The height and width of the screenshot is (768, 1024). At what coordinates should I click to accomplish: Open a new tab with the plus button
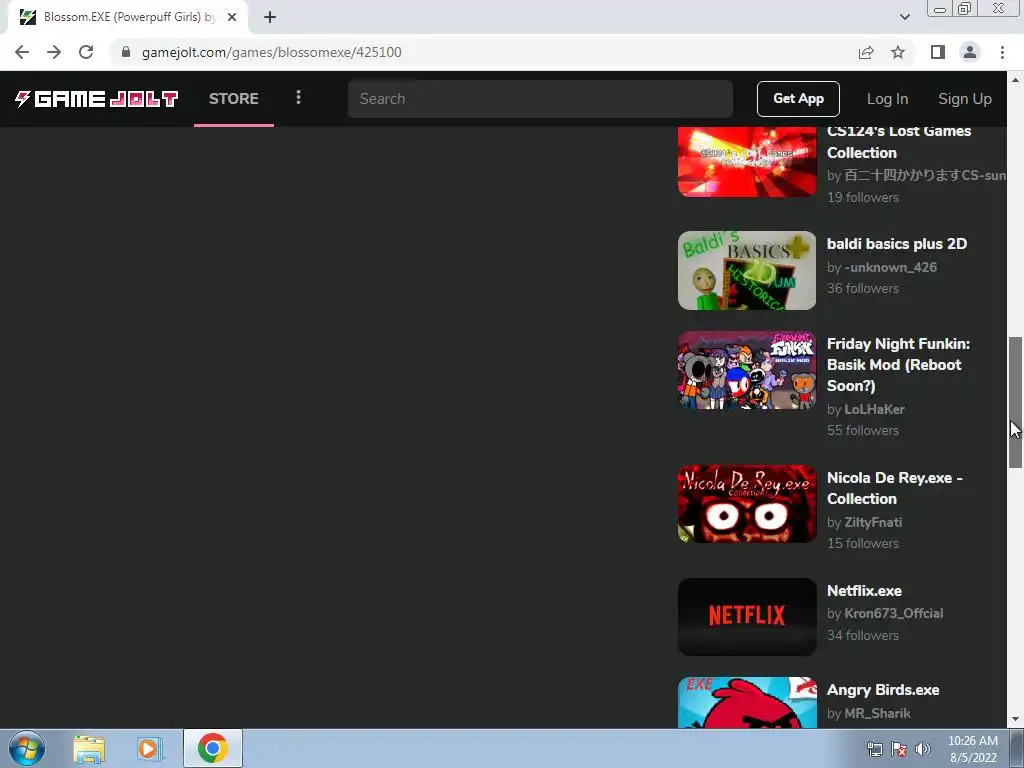tap(270, 17)
